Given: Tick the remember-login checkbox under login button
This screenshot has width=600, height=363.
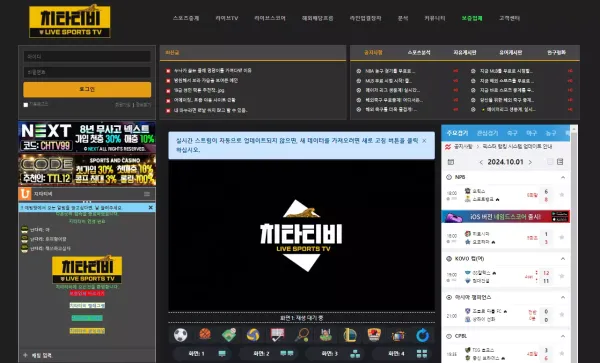Looking at the screenshot, I should click(26, 104).
